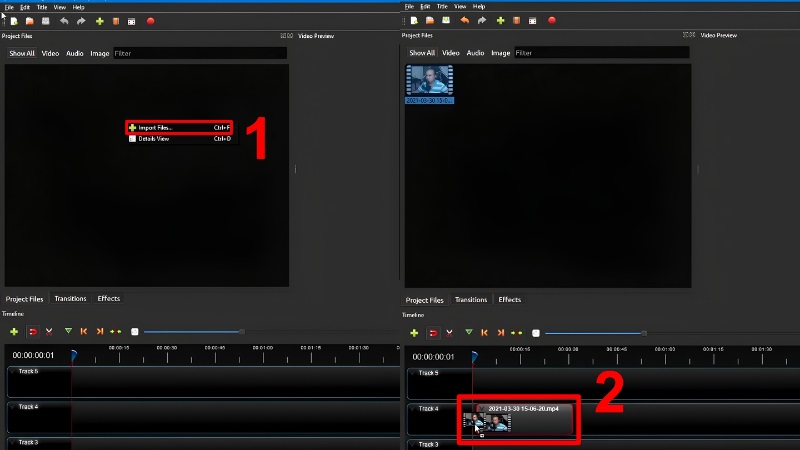800x450 pixels.
Task: Click Filter text field in left window
Action: coord(200,53)
